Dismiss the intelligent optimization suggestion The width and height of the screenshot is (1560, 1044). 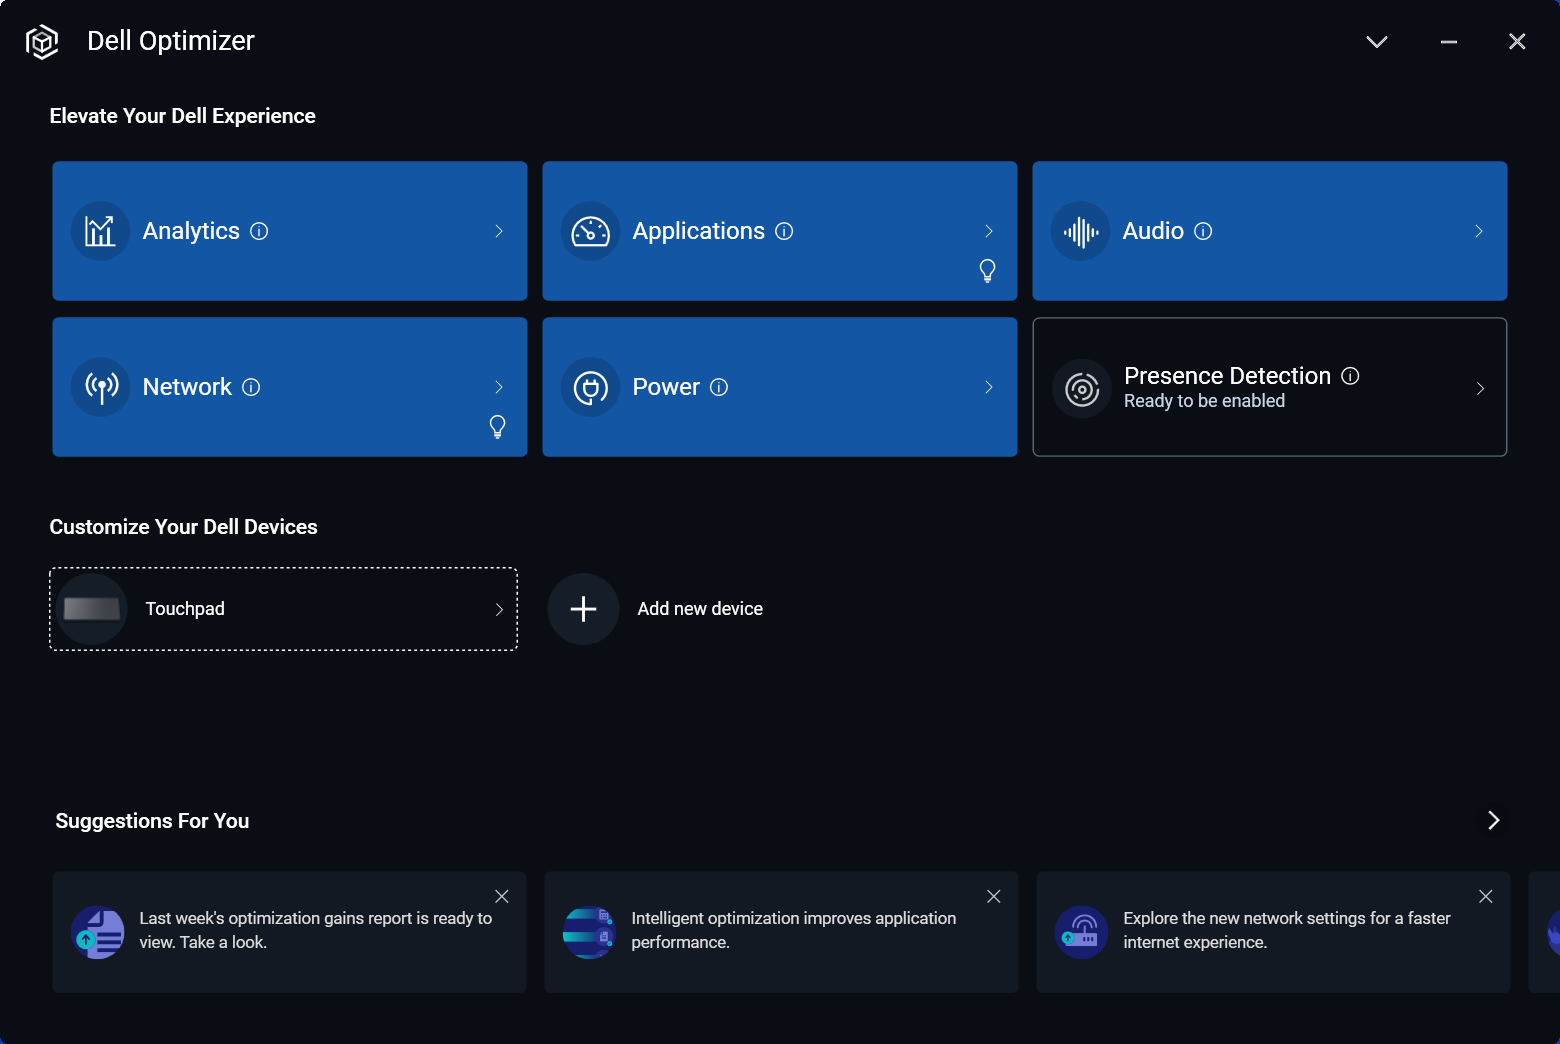tap(994, 897)
